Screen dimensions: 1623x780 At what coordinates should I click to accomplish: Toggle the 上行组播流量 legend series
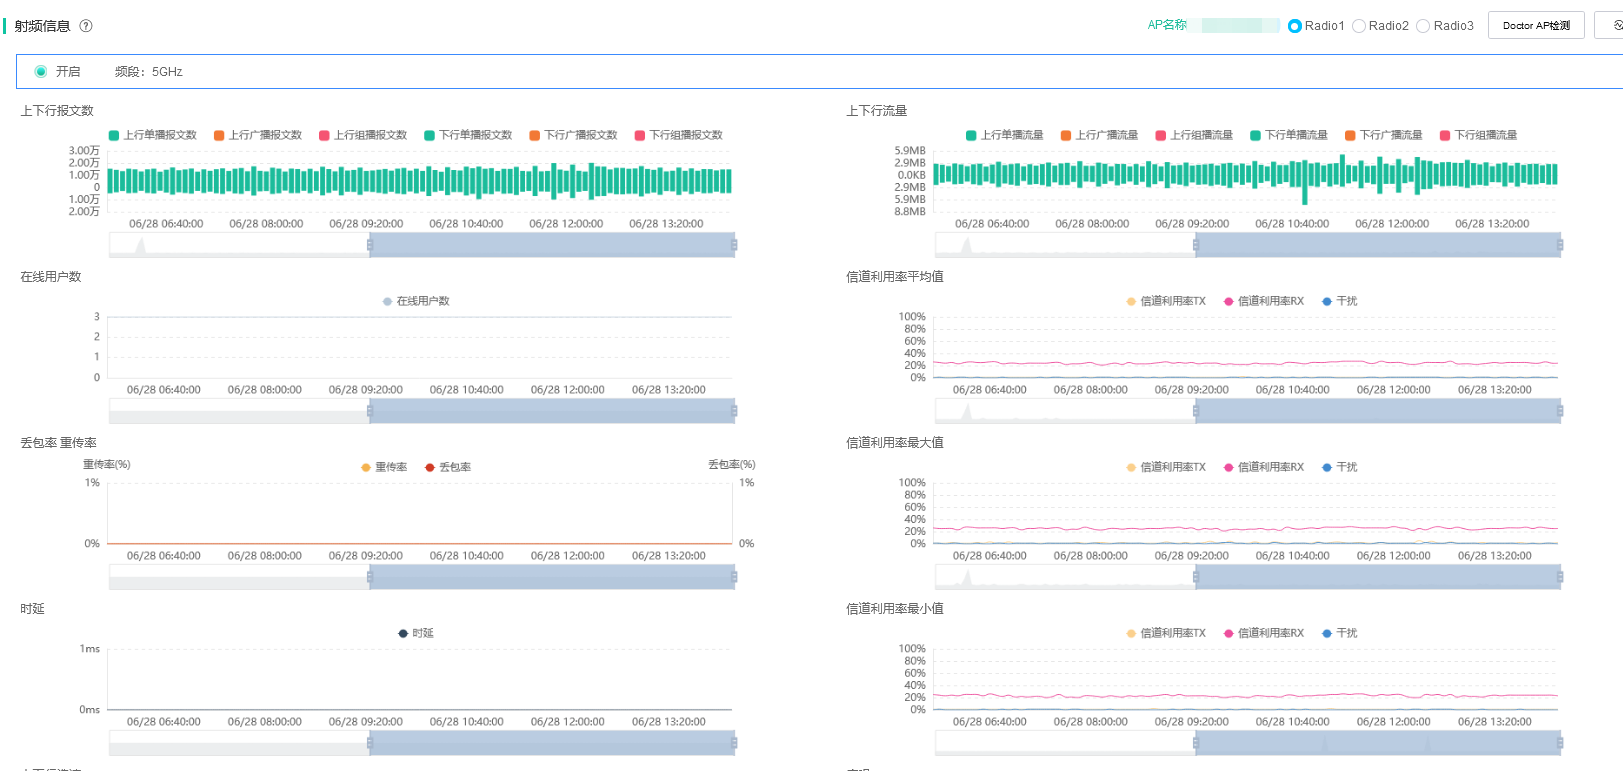(1194, 135)
